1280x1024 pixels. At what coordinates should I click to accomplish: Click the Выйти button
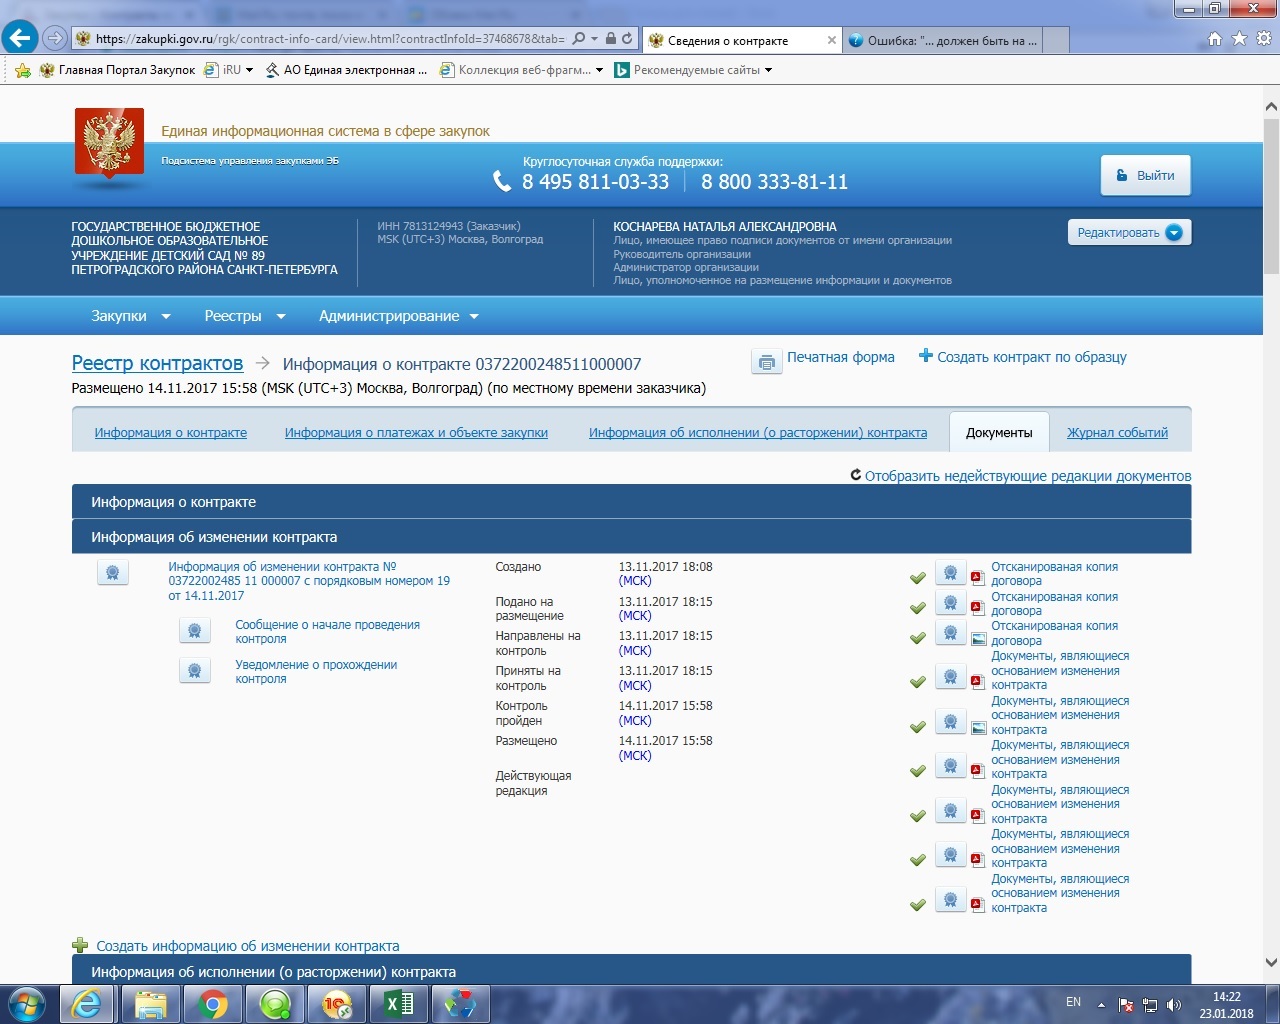[1145, 175]
